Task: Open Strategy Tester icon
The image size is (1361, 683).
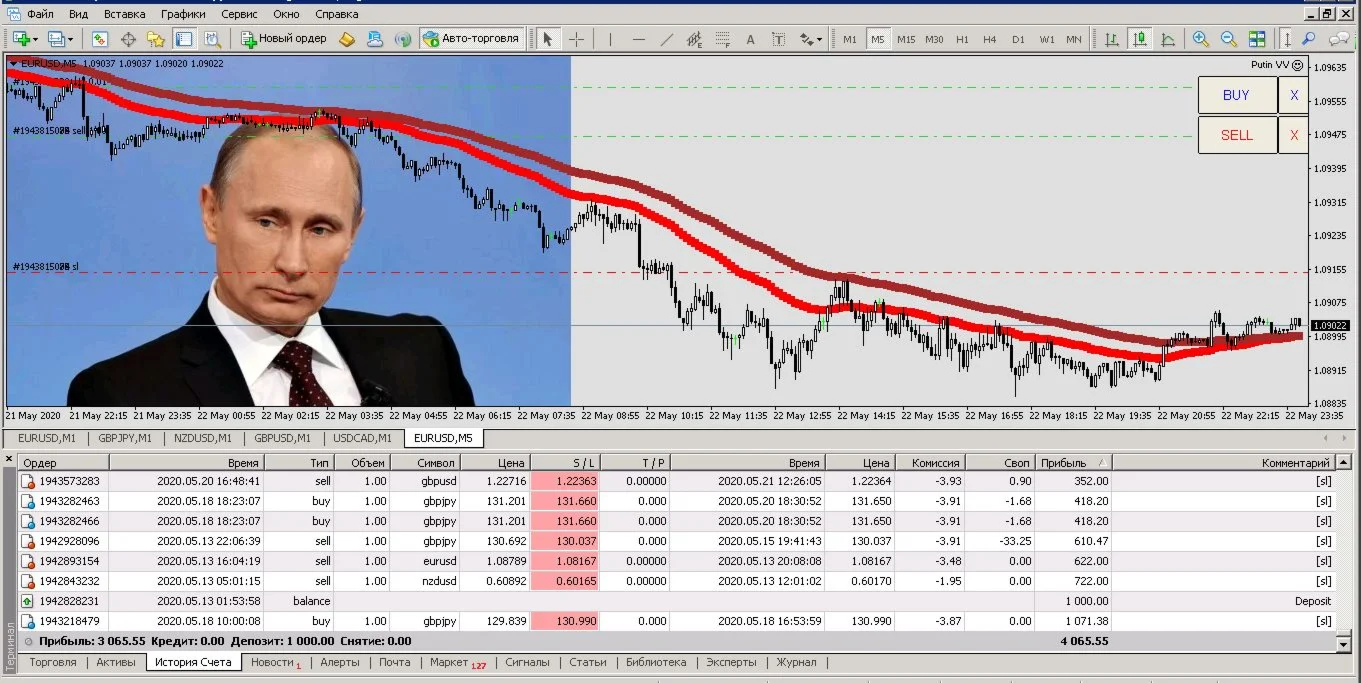Action: (212, 39)
